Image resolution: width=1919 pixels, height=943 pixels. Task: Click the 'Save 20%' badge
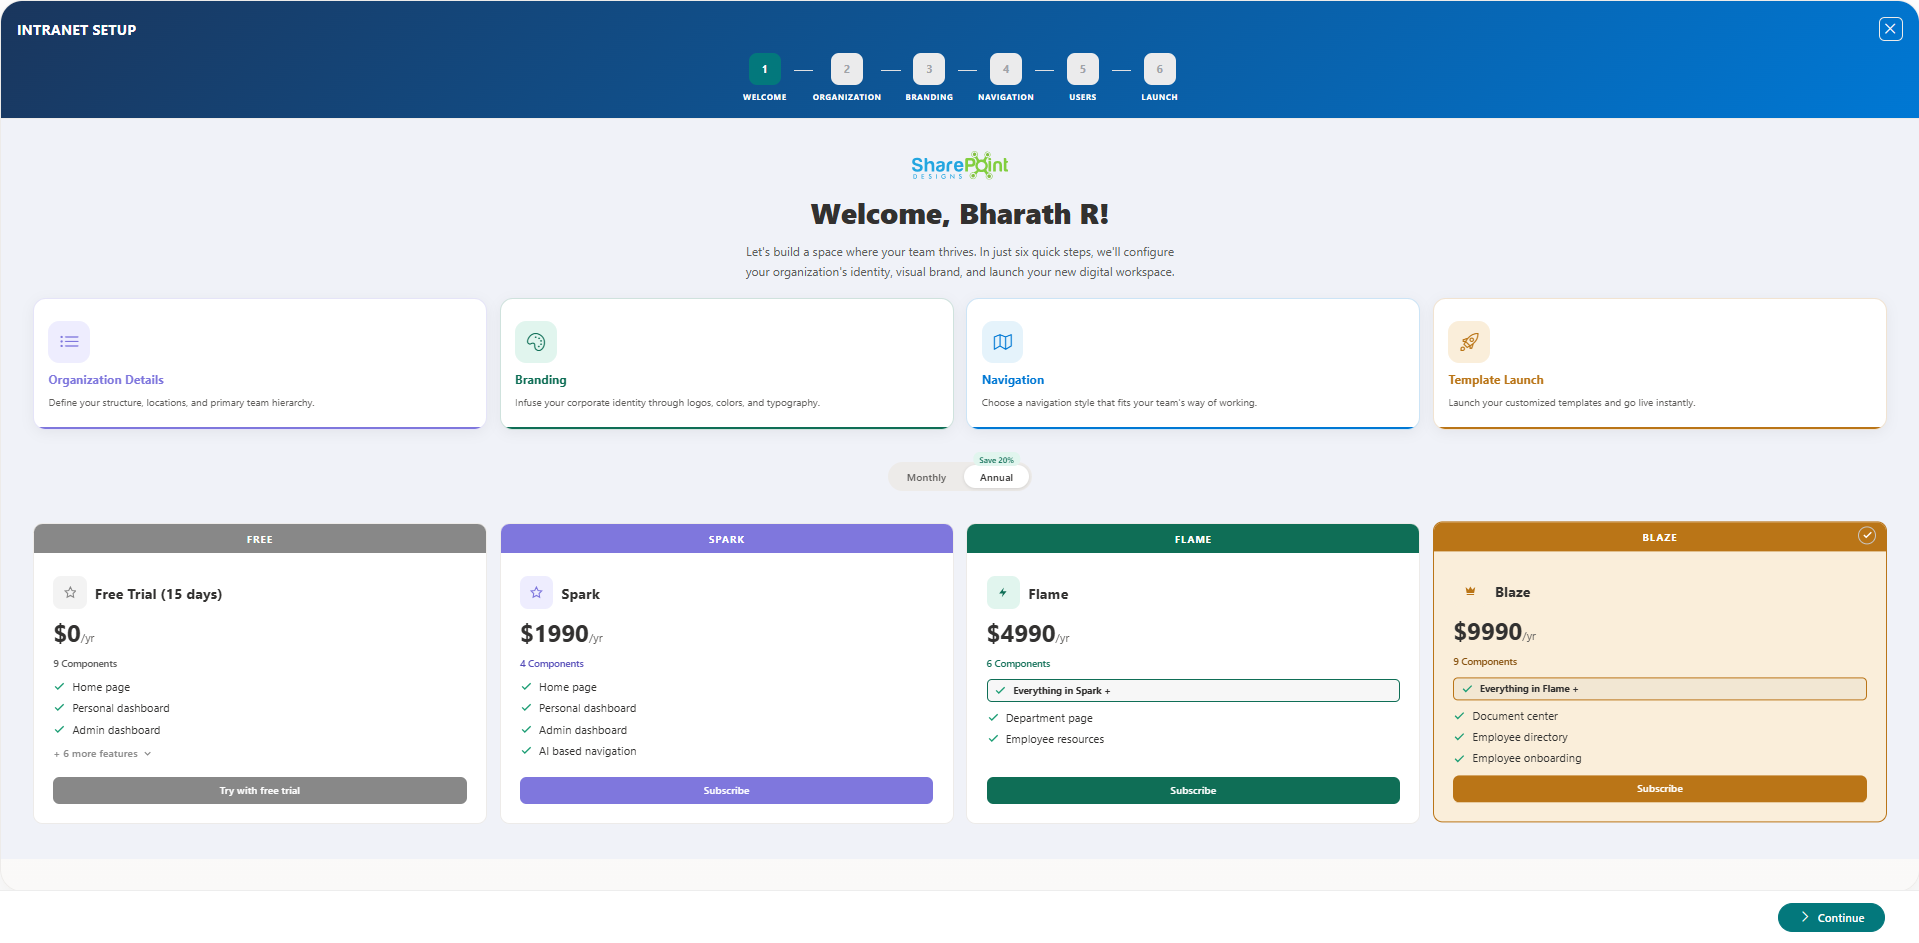996,460
